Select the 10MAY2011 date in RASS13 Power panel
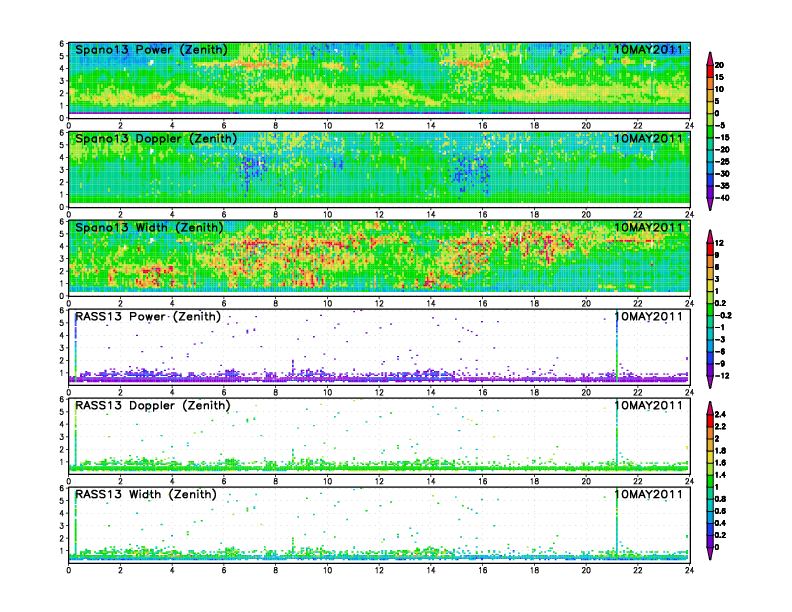Screen dimensions: 792x612 tap(648, 316)
